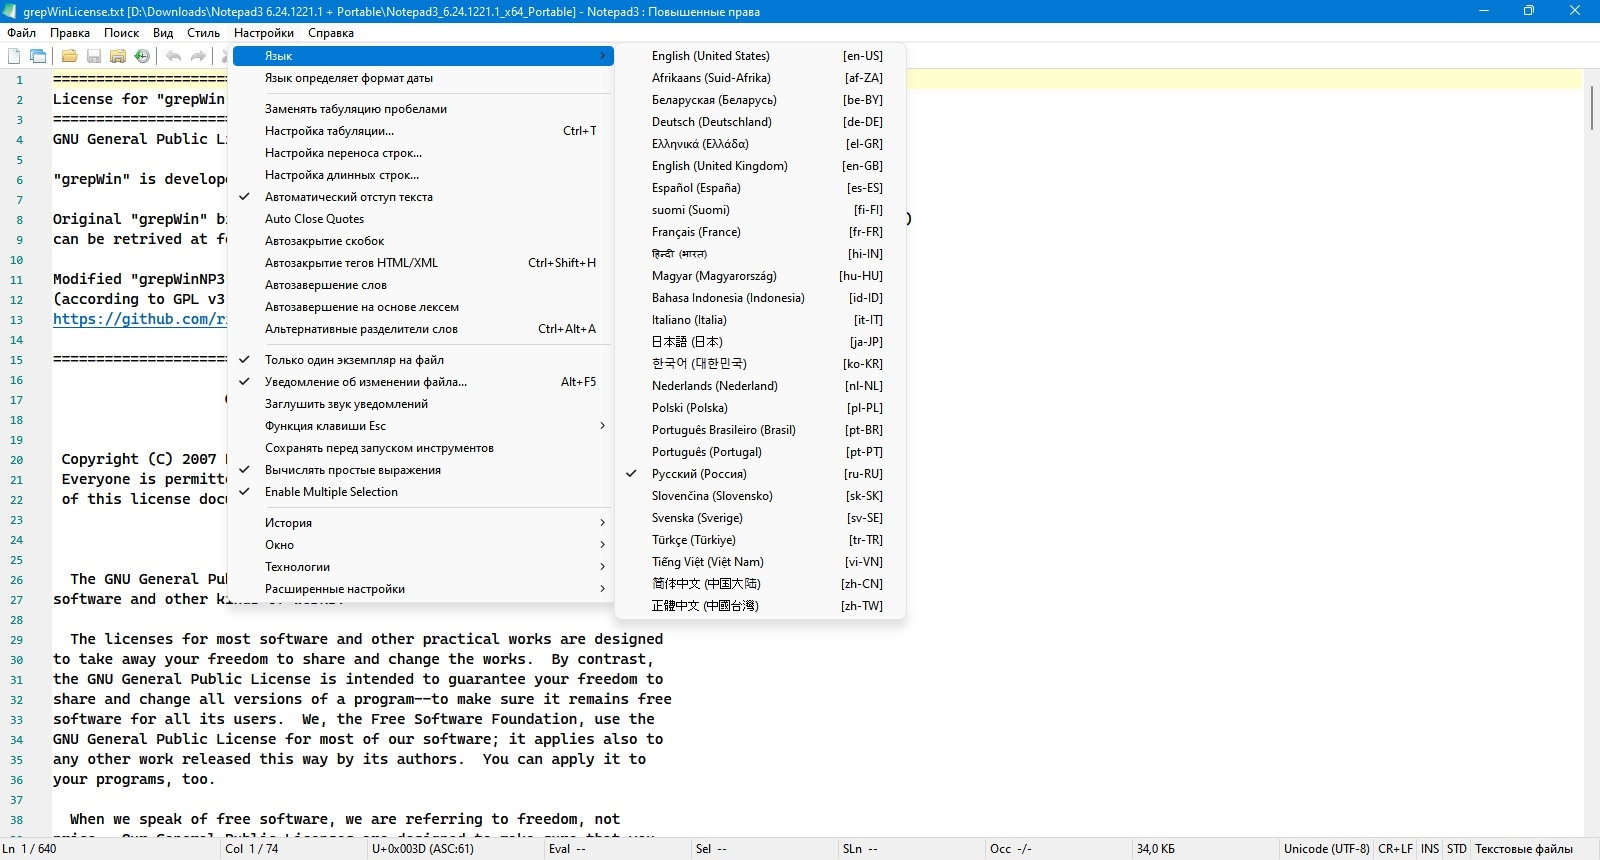The height and width of the screenshot is (860, 1600).
Task: Click the Open file folder icon
Action: coord(70,56)
